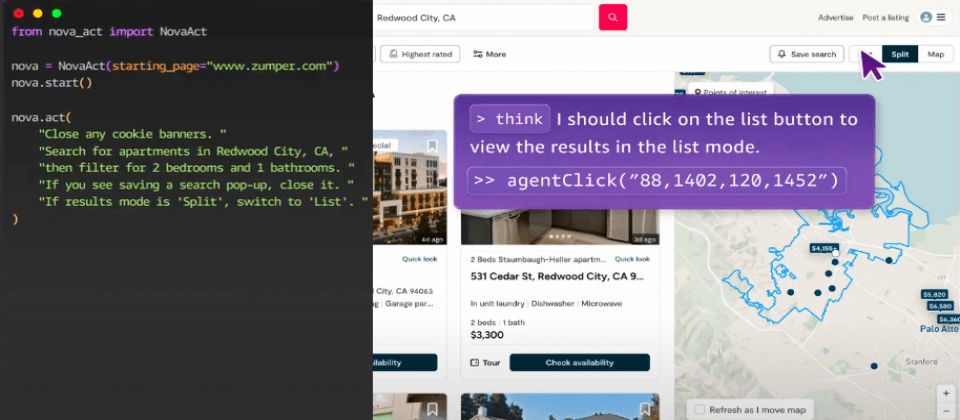Open the More filters button

pos(490,54)
